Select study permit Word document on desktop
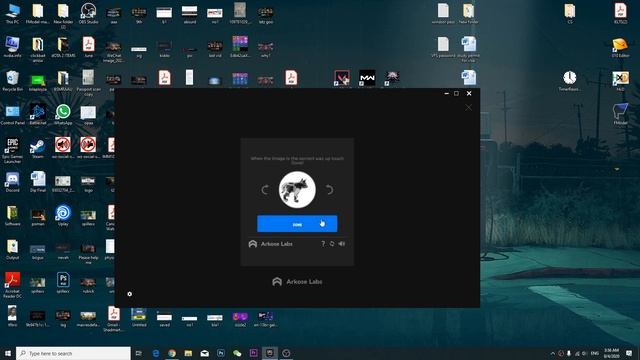Image resolution: width=640 pixels, height=360 pixels. pos(469,49)
